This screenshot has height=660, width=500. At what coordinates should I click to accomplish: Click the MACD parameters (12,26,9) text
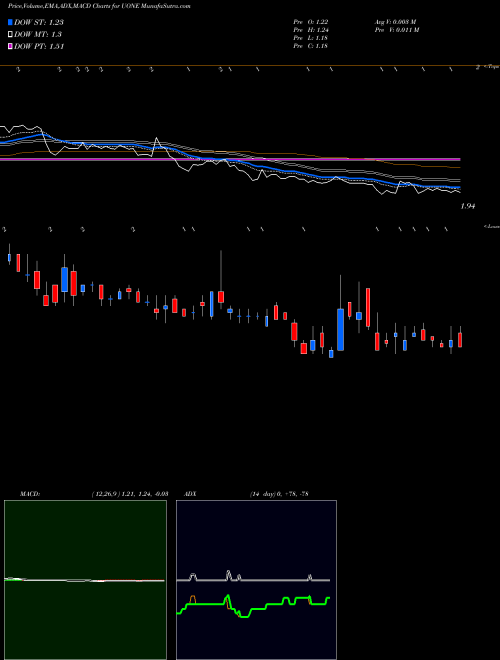coord(130,494)
